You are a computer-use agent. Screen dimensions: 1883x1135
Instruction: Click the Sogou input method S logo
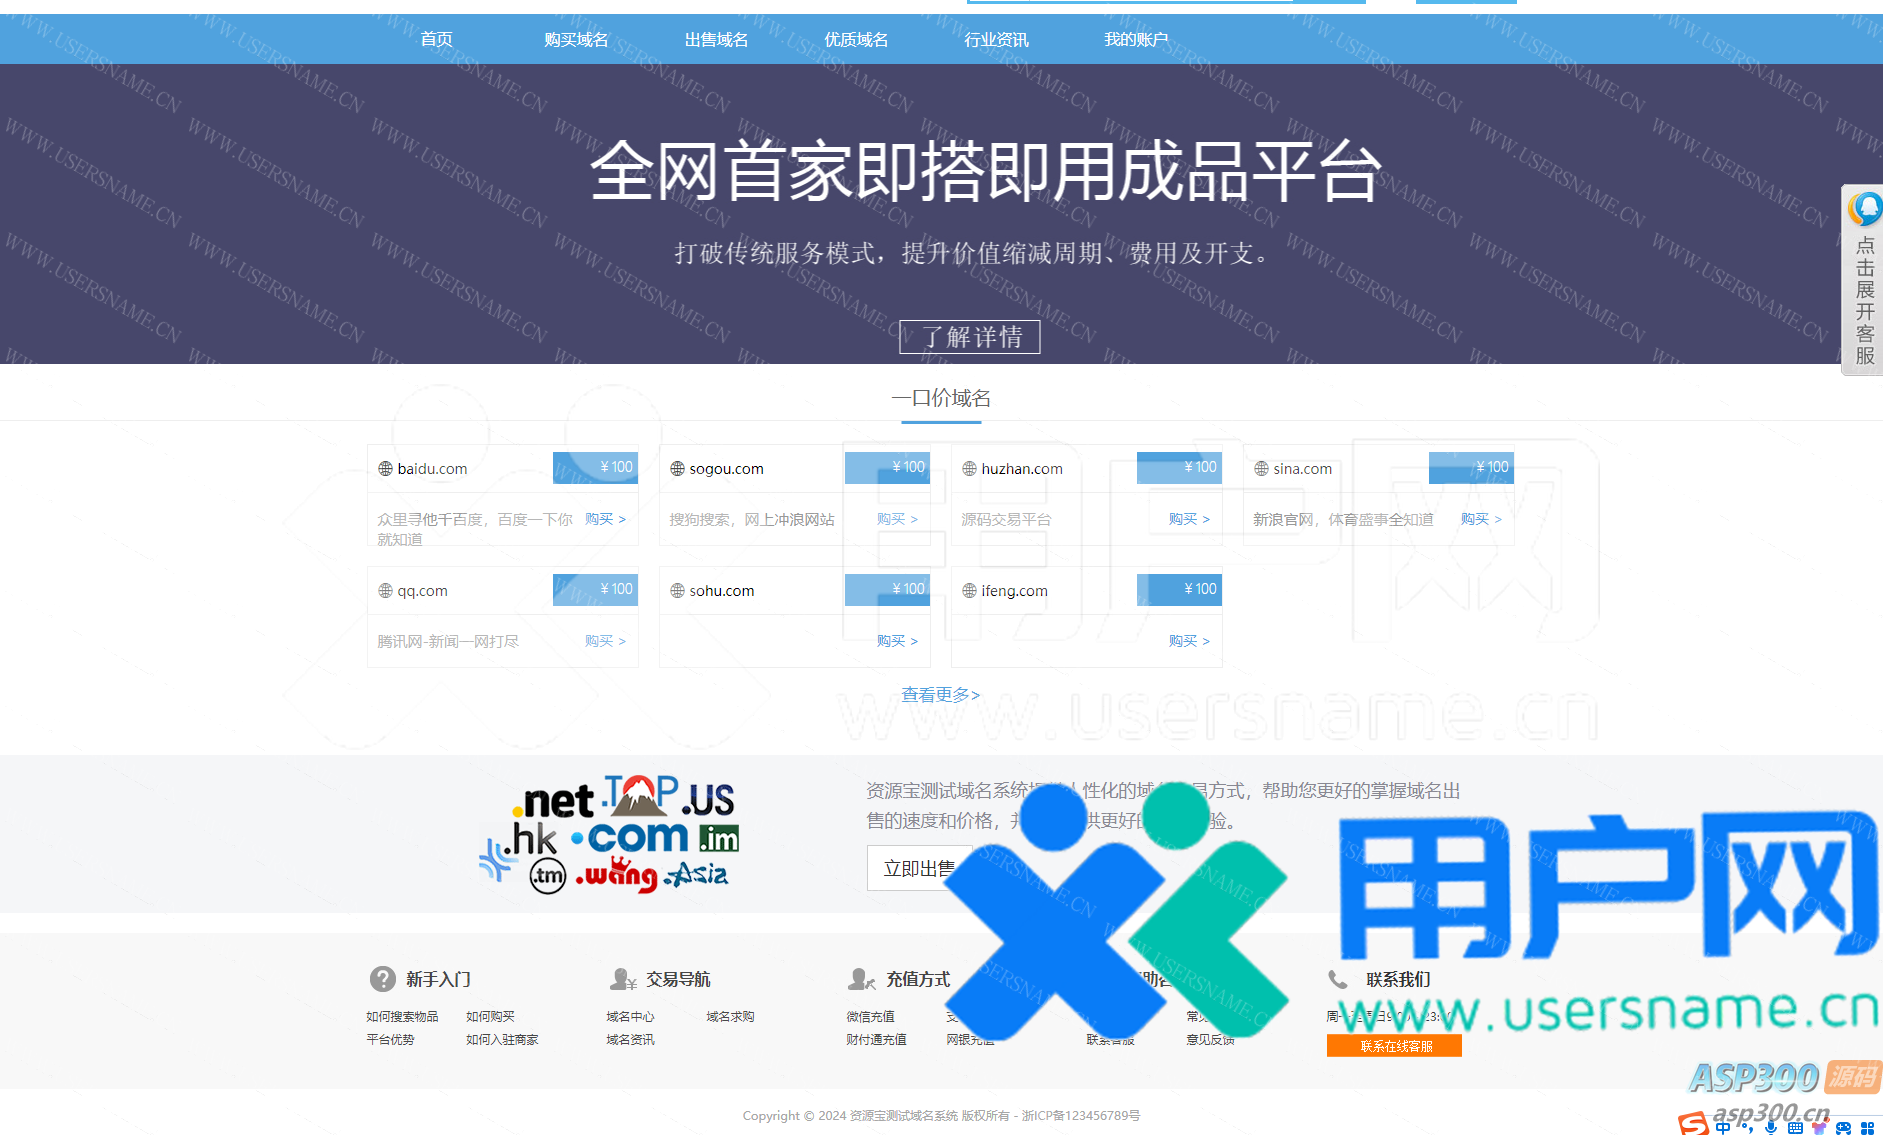(1693, 1124)
